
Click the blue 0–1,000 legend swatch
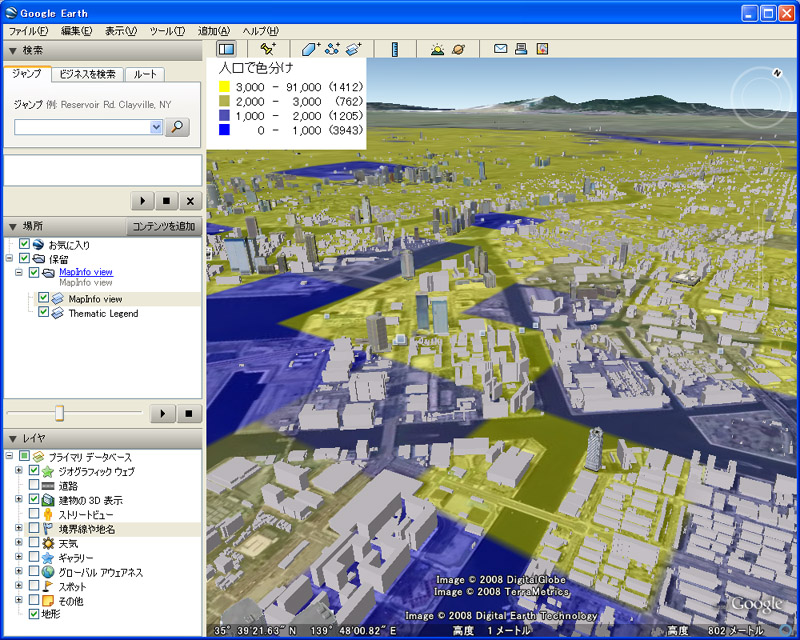[x=224, y=130]
